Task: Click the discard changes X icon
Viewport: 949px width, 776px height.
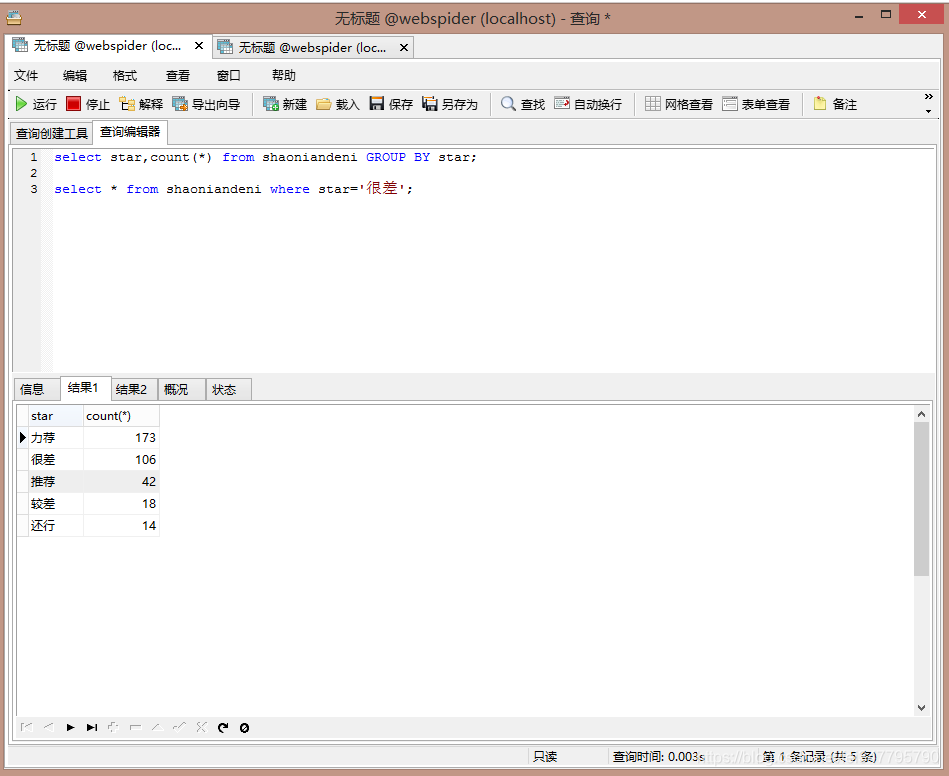Action: point(201,727)
